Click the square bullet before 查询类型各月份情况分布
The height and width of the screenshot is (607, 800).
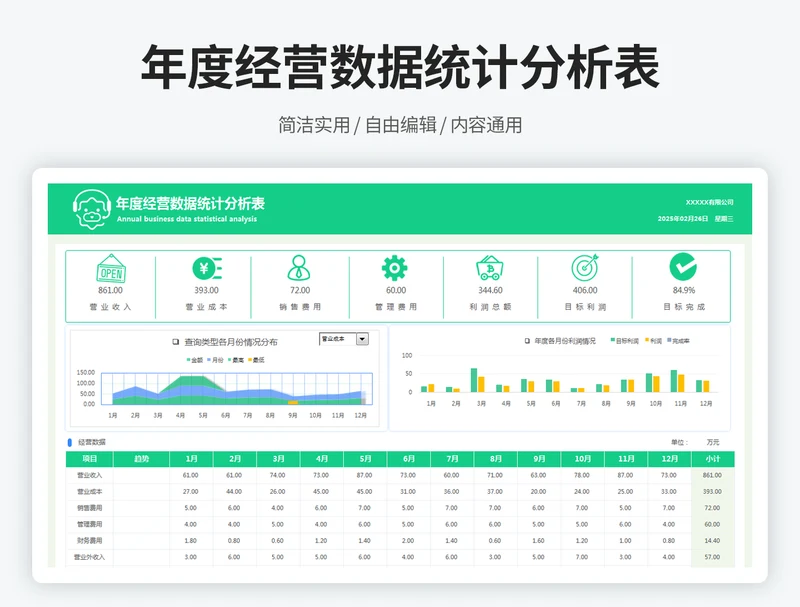176,342
